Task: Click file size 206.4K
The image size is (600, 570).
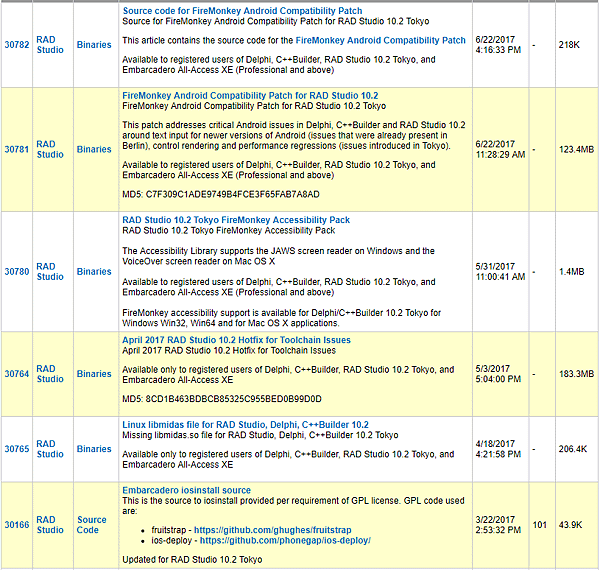Action: pos(573,449)
